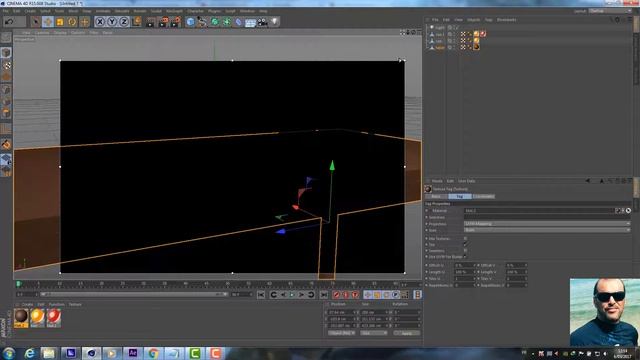Open Edit Render Settings clapperboard icon

pos(176,22)
